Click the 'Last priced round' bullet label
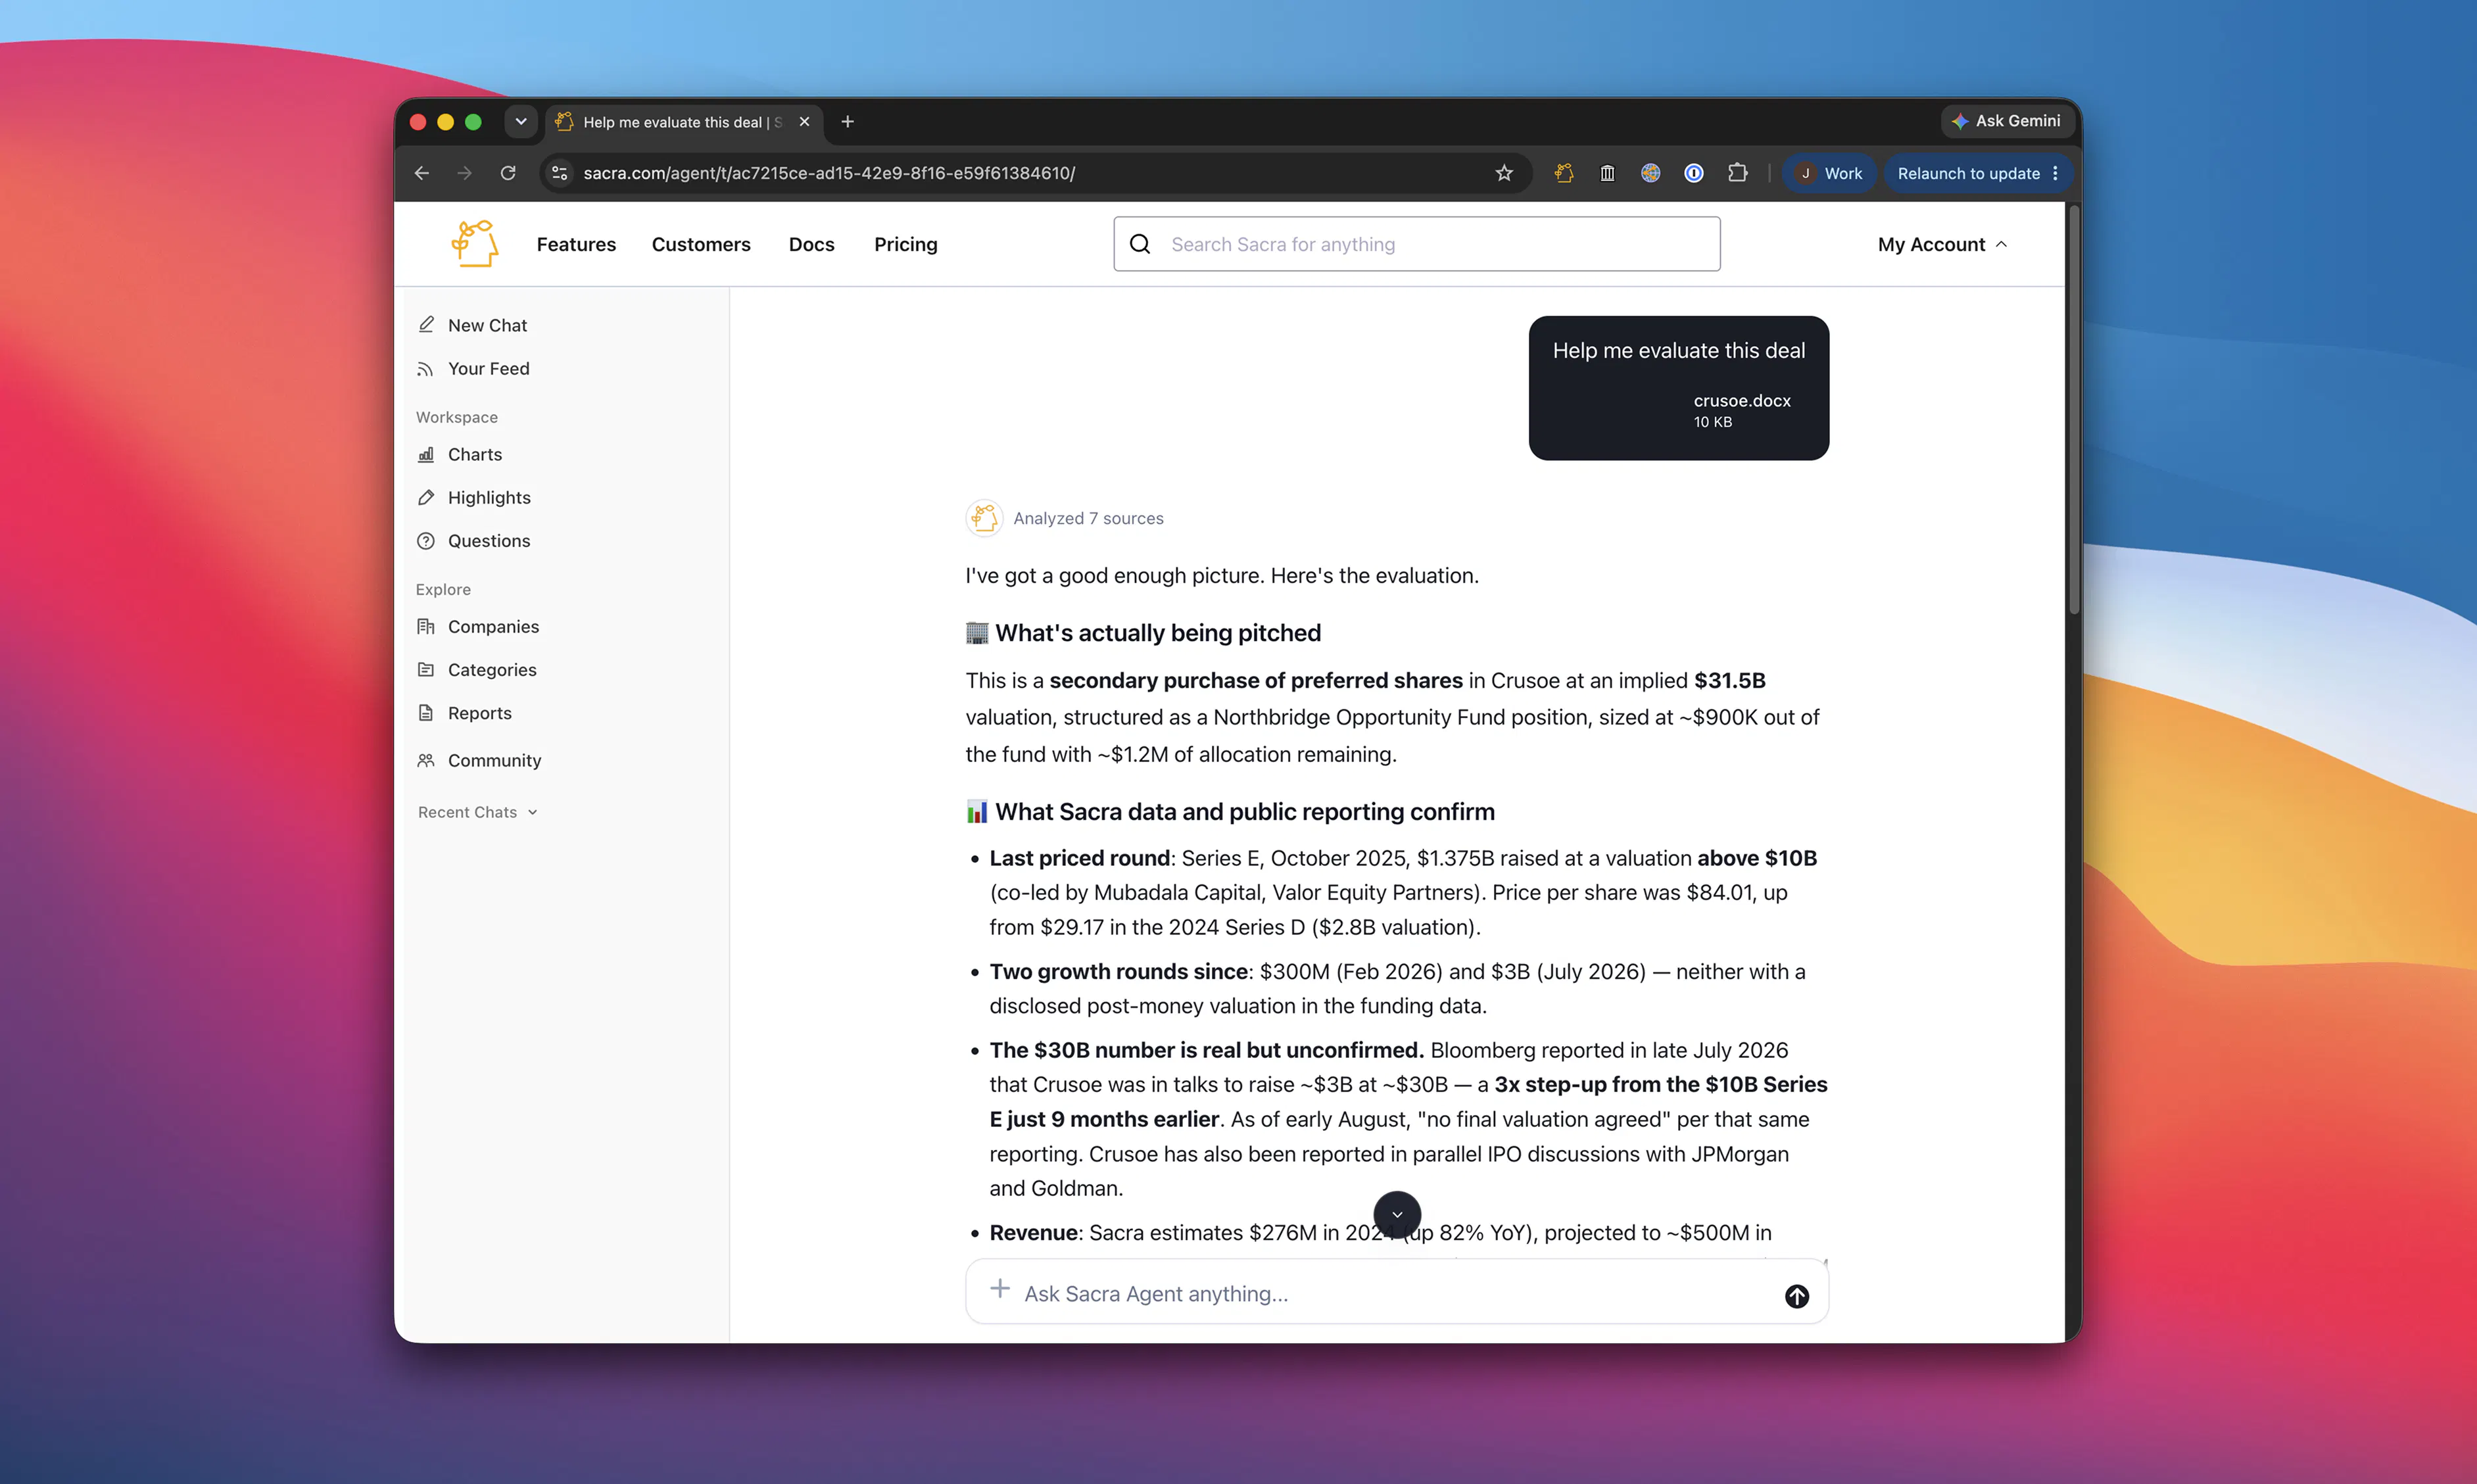 [1079, 858]
